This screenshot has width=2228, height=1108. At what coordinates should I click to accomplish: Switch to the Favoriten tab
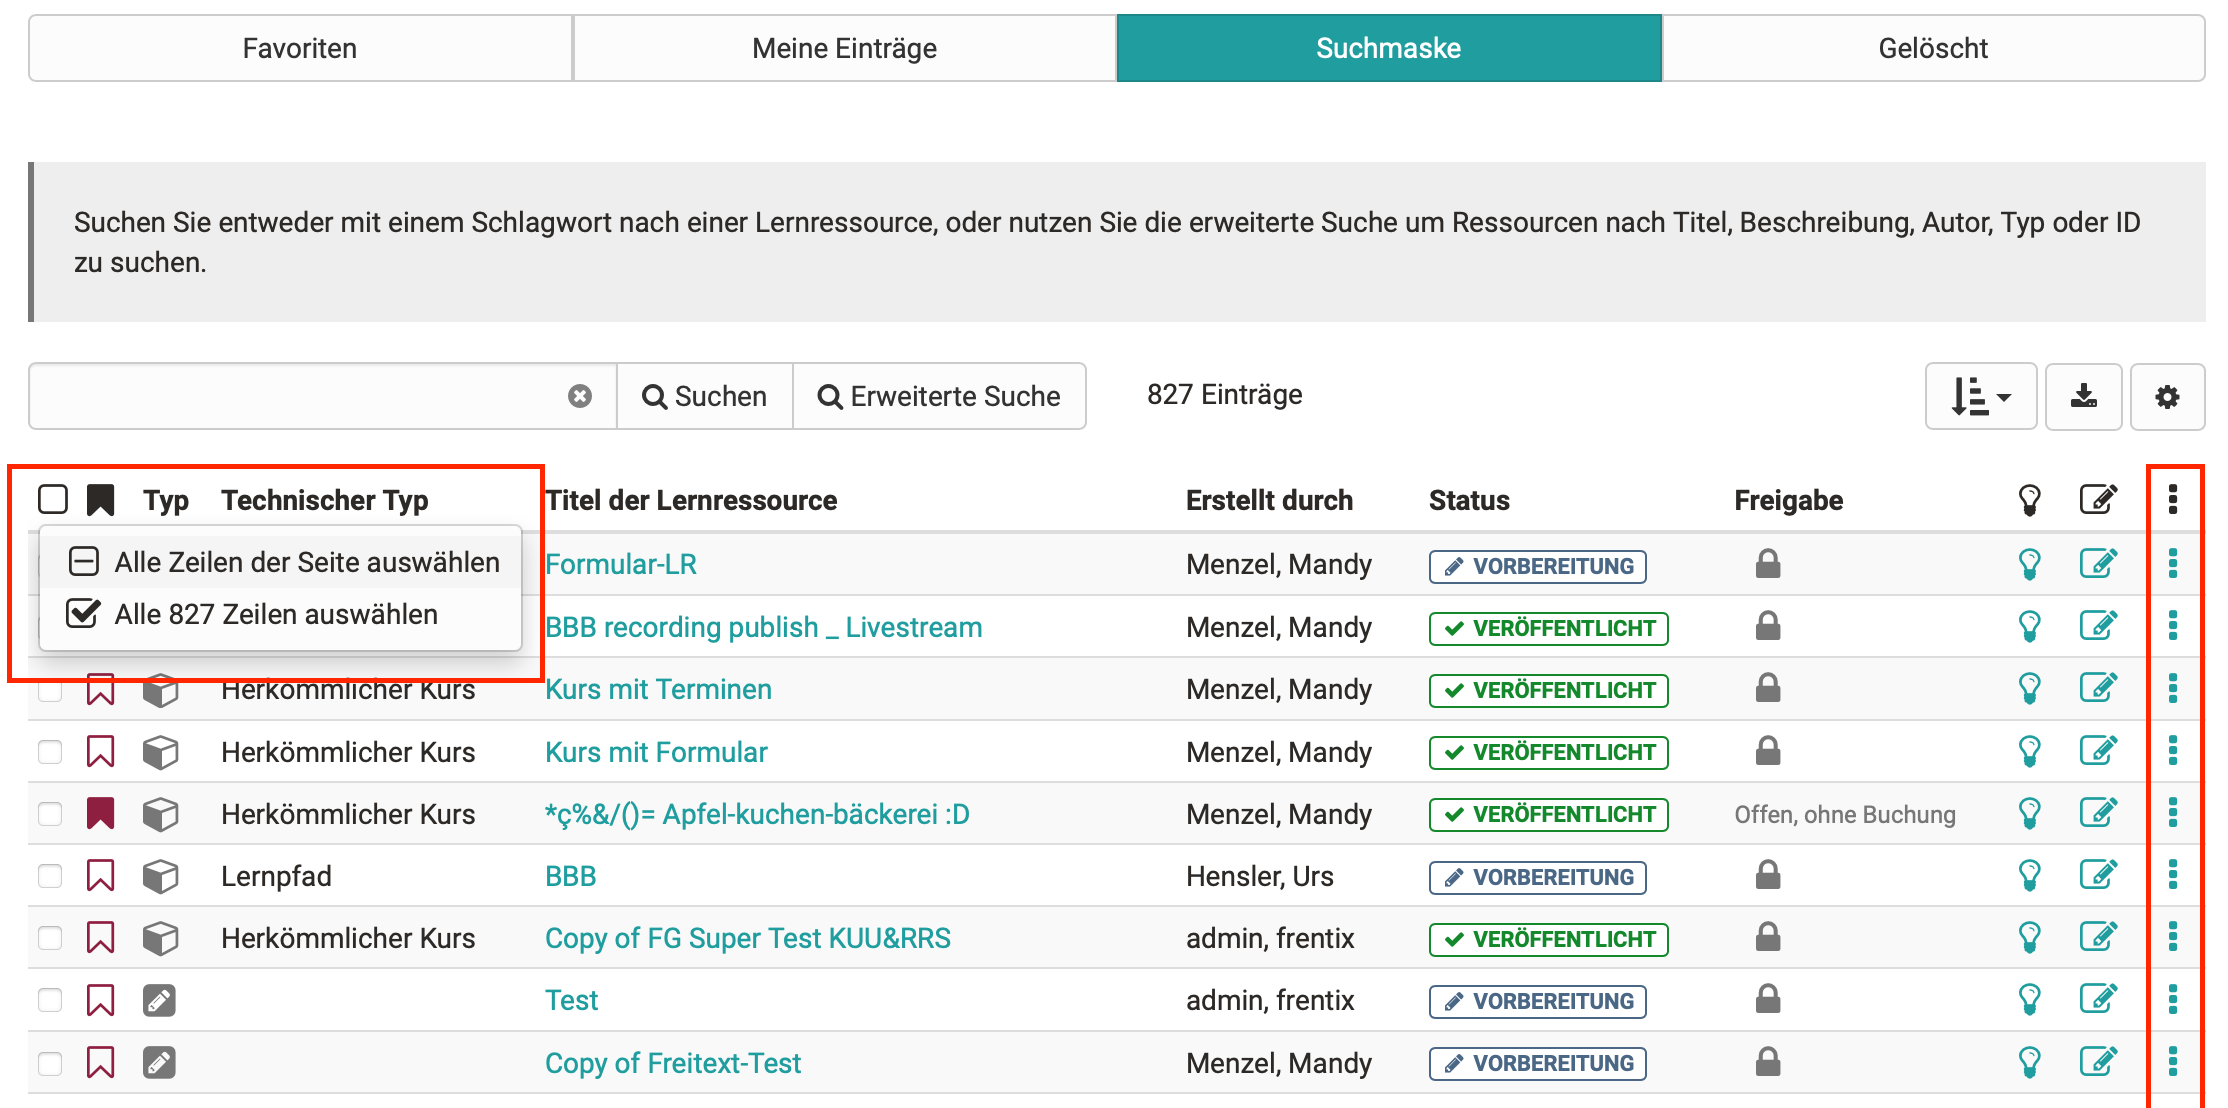(x=300, y=48)
